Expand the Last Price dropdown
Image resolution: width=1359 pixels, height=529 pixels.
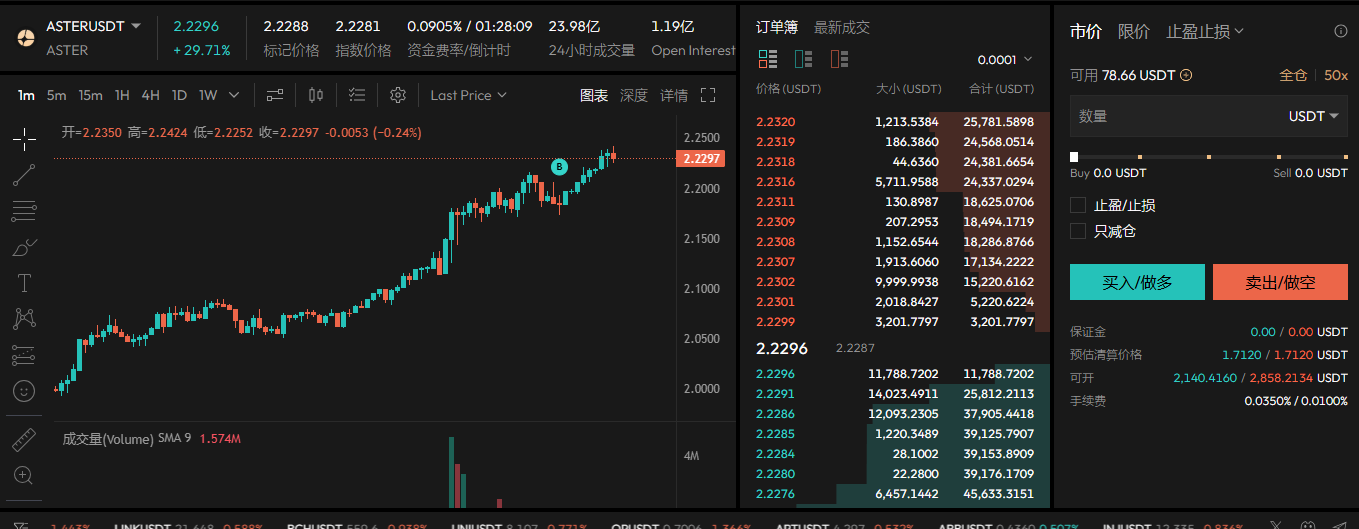[x=468, y=95]
